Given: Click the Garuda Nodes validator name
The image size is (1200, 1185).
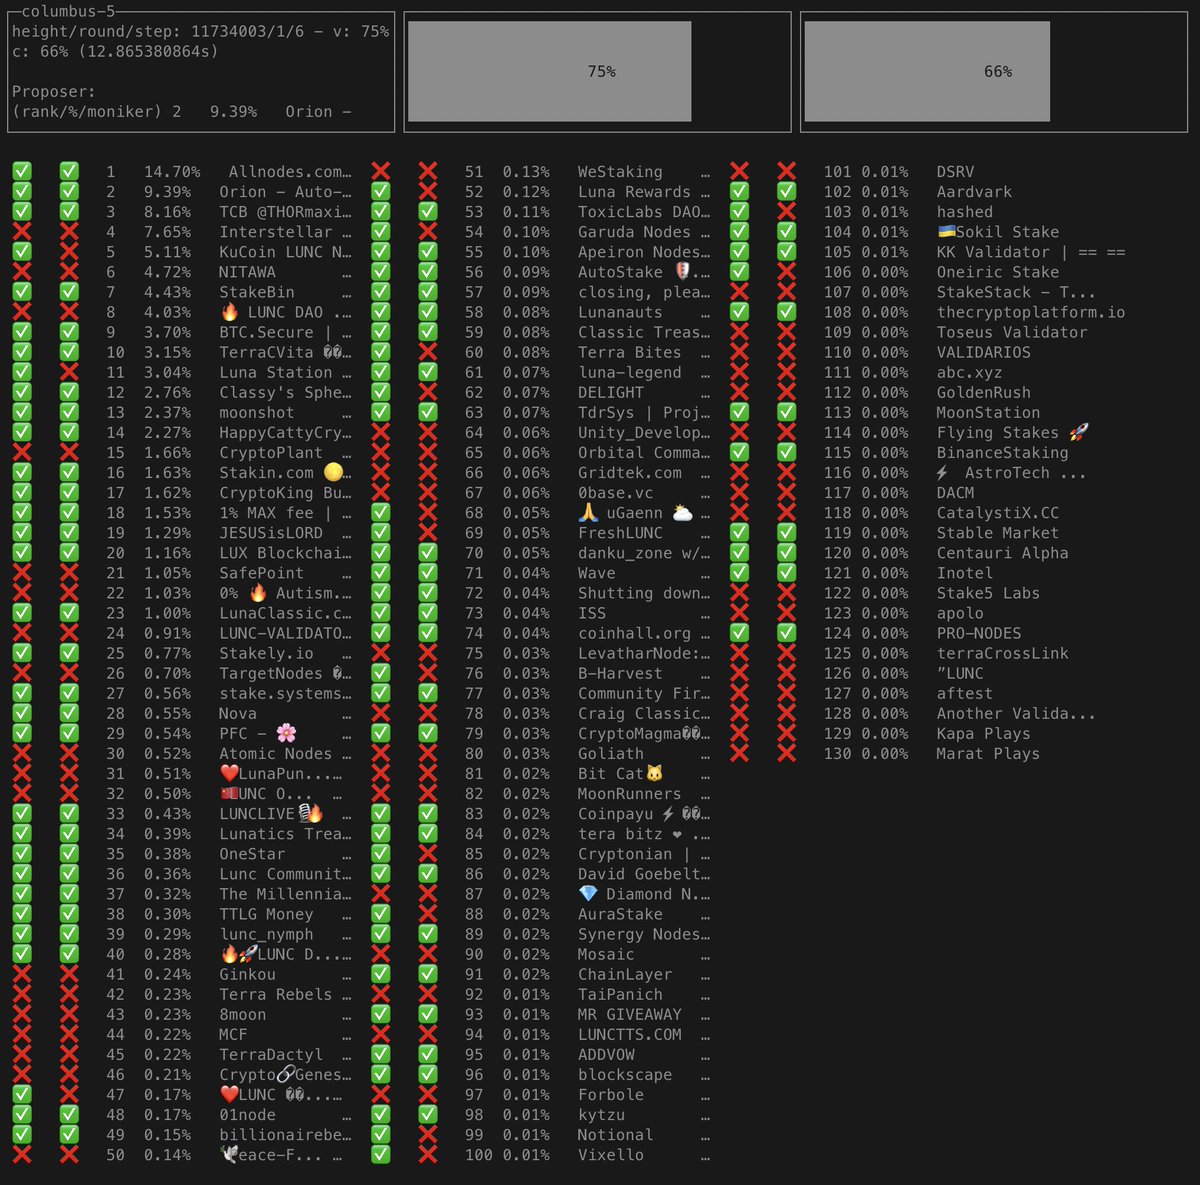Looking at the screenshot, I should click(634, 232).
